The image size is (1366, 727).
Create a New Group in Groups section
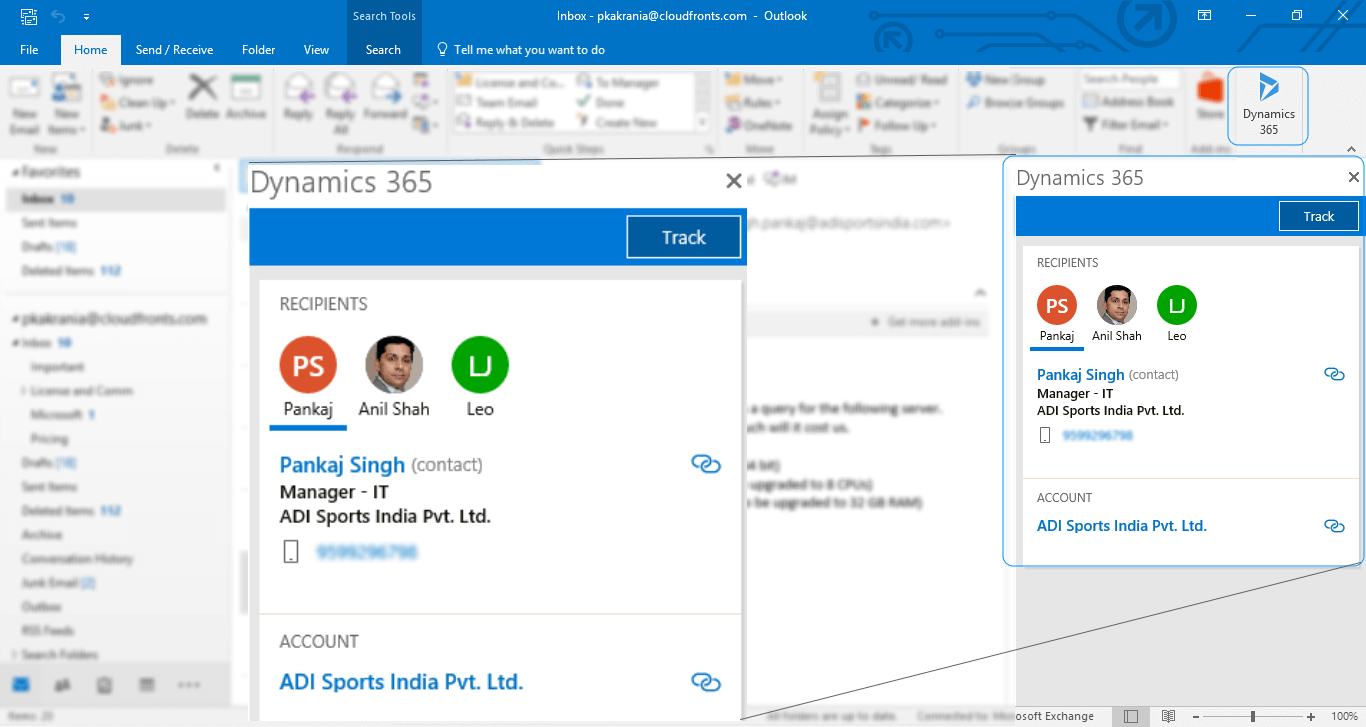pyautogui.click(x=1005, y=80)
